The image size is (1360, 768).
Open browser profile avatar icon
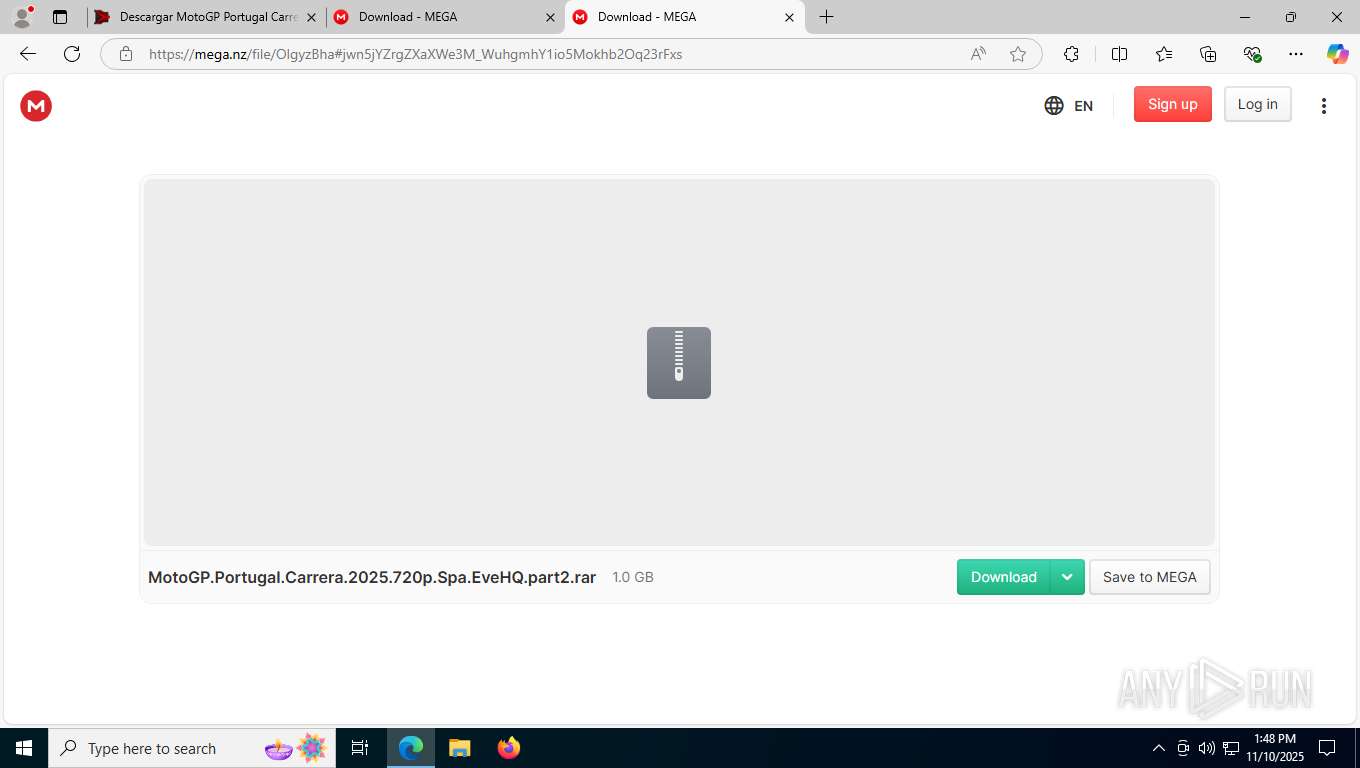[22, 17]
